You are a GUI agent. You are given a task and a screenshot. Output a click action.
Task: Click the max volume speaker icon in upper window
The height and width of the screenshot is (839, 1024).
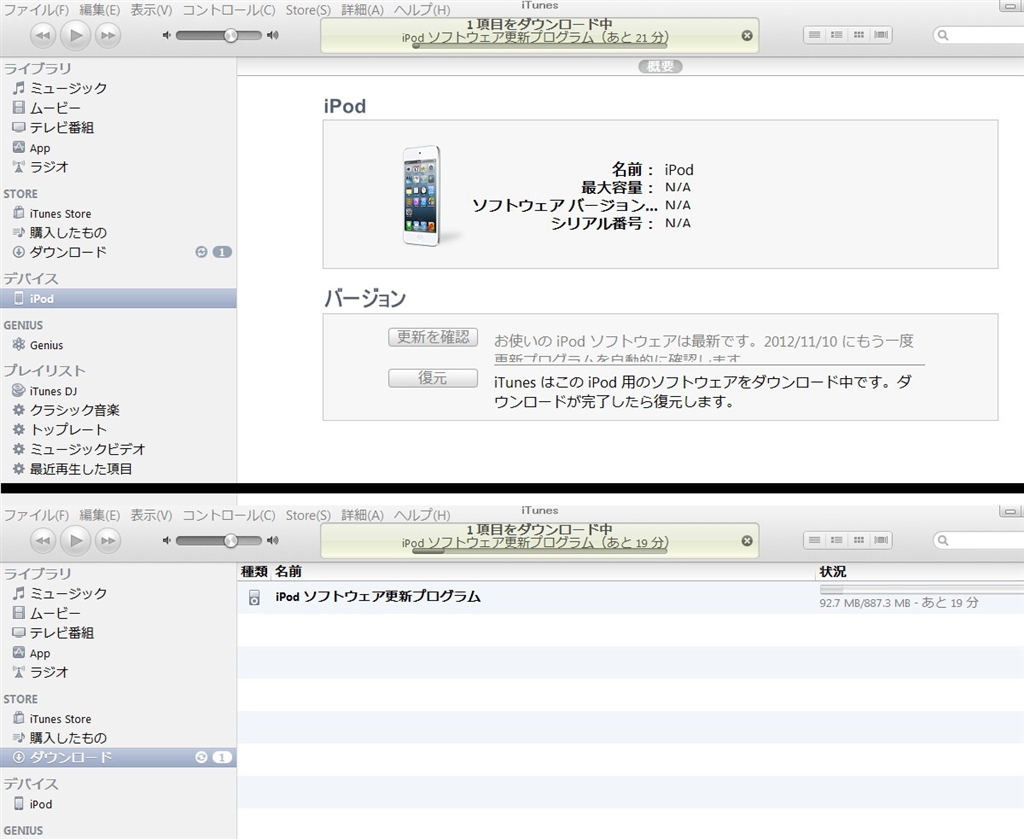click(273, 35)
